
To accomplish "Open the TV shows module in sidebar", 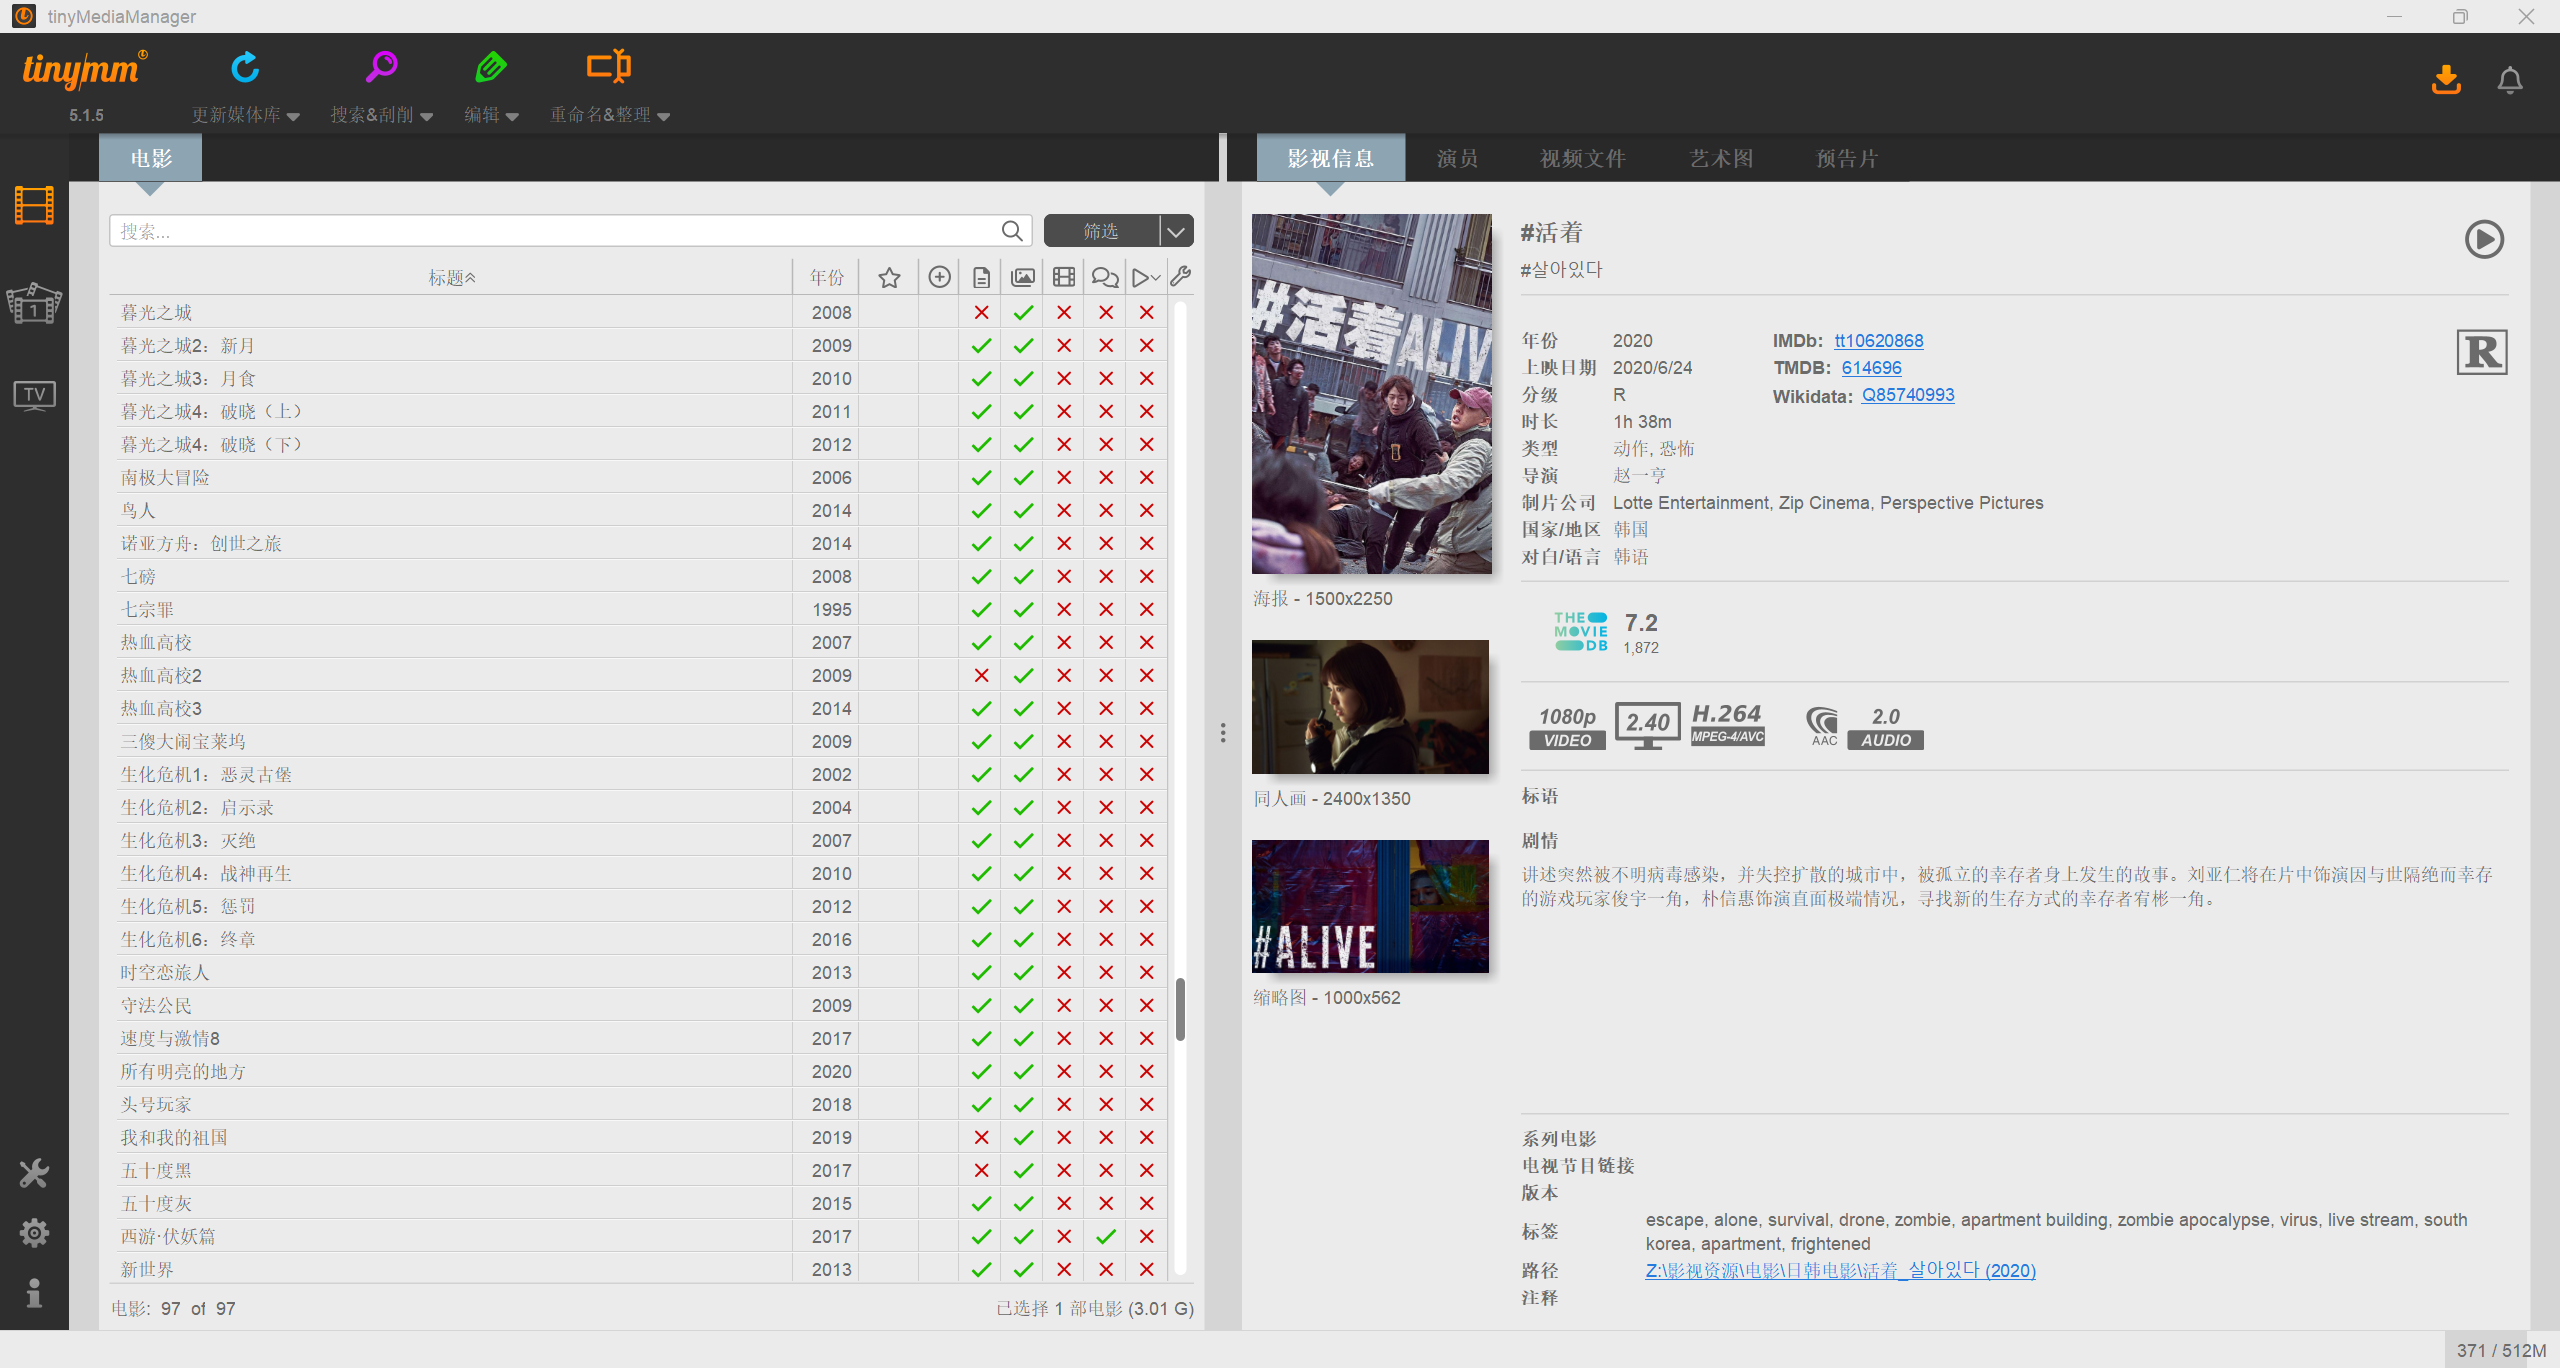I will (x=34, y=395).
